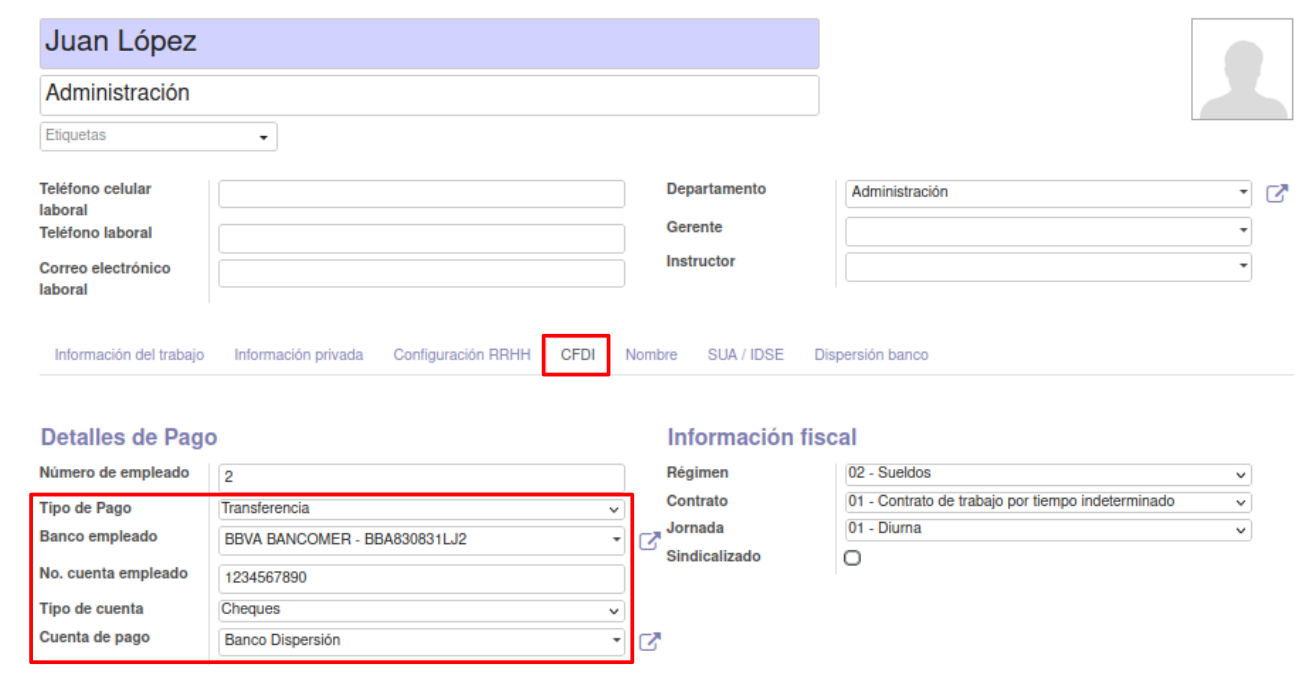Screen dimensions: 1306x677
Task: Open external link beside Departamento field
Action: (1276, 194)
